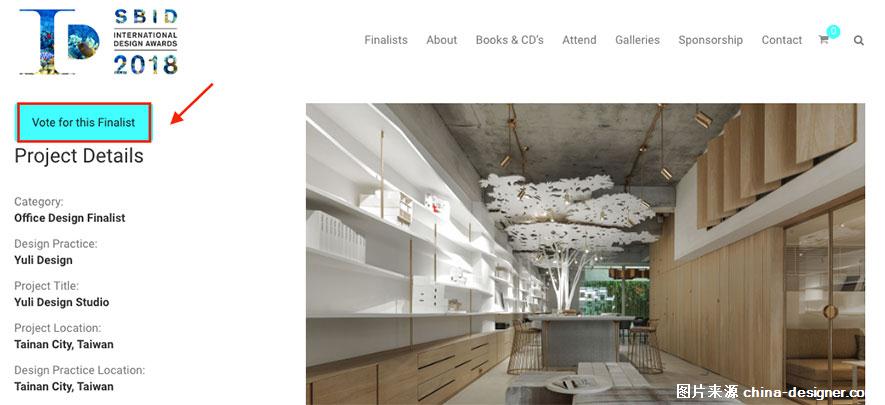This screenshot has width=885, height=405.
Task: Click the Project Details heading
Action: coord(79,156)
